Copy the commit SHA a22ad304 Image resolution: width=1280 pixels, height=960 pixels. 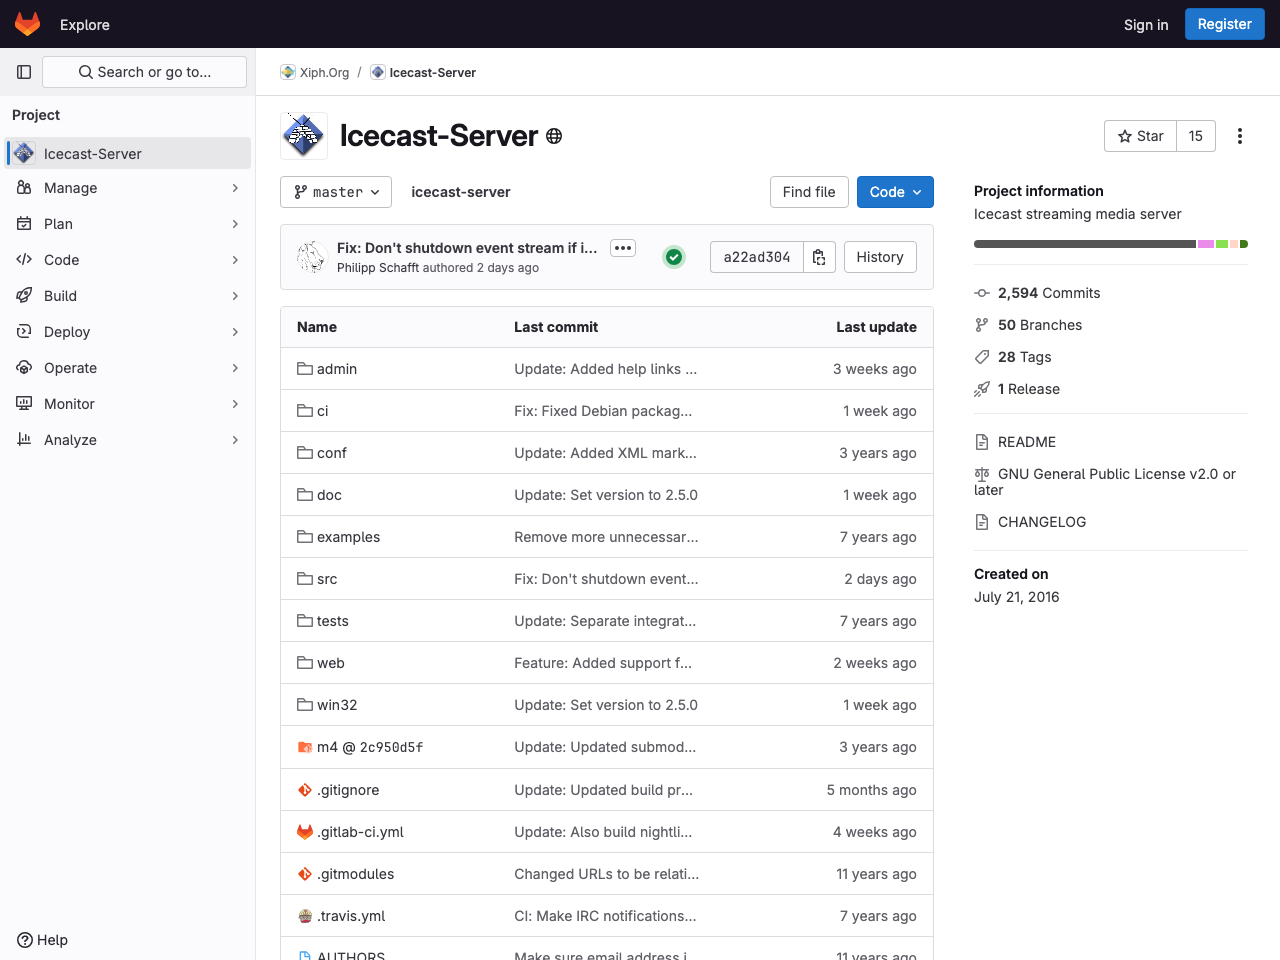click(818, 257)
